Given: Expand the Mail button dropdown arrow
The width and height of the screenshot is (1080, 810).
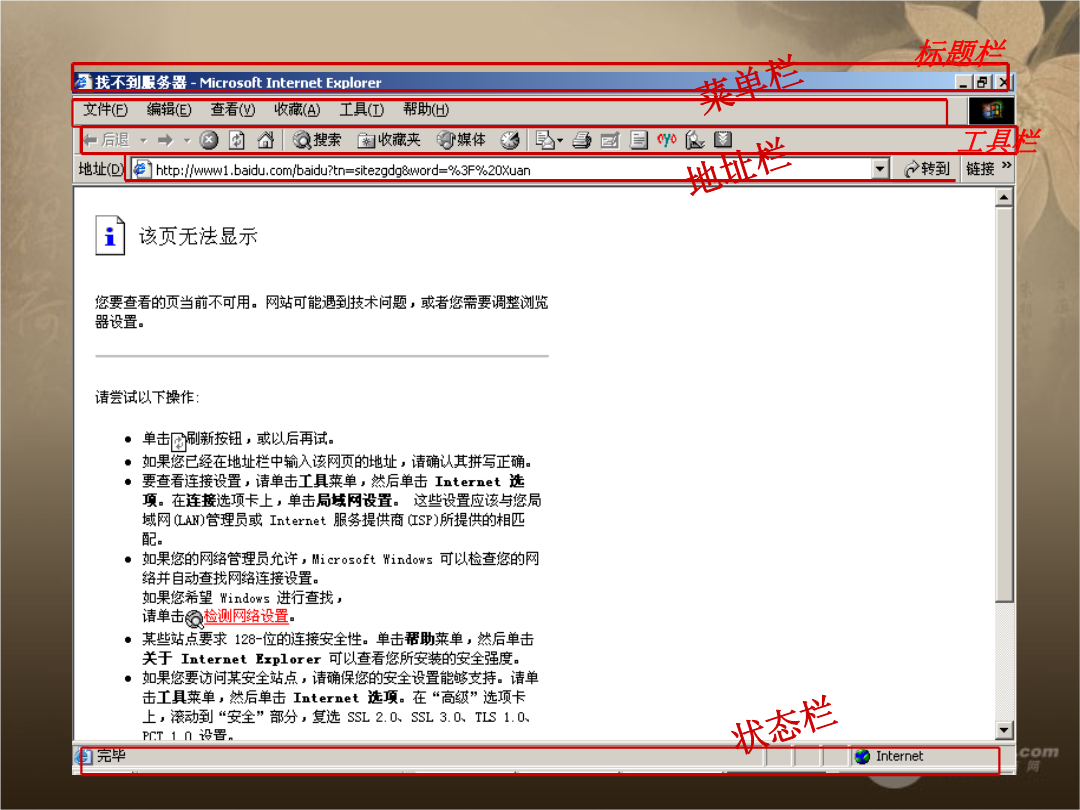Looking at the screenshot, I should point(560,141).
